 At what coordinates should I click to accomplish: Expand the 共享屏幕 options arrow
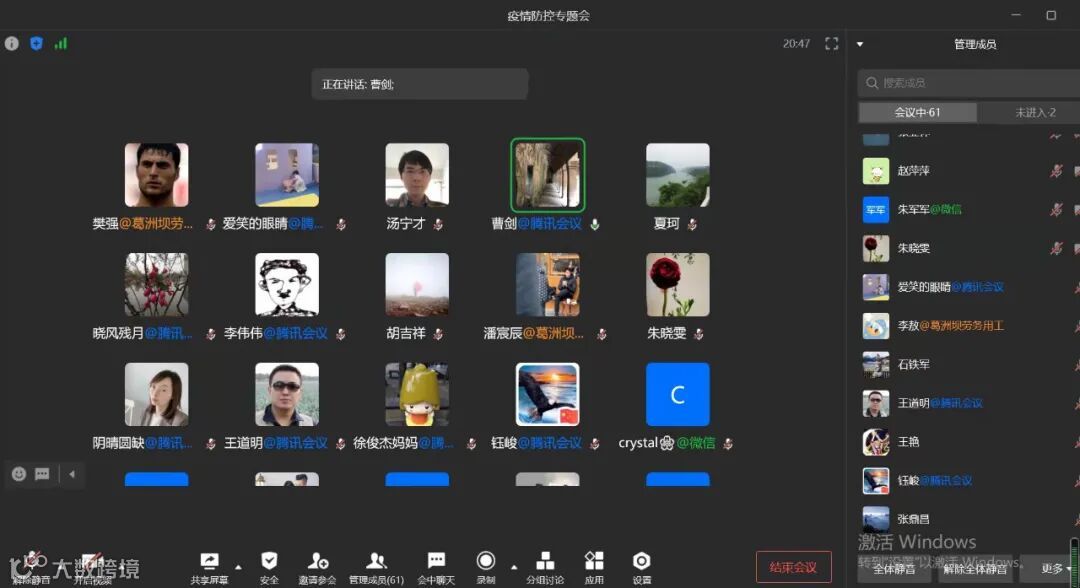click(238, 567)
